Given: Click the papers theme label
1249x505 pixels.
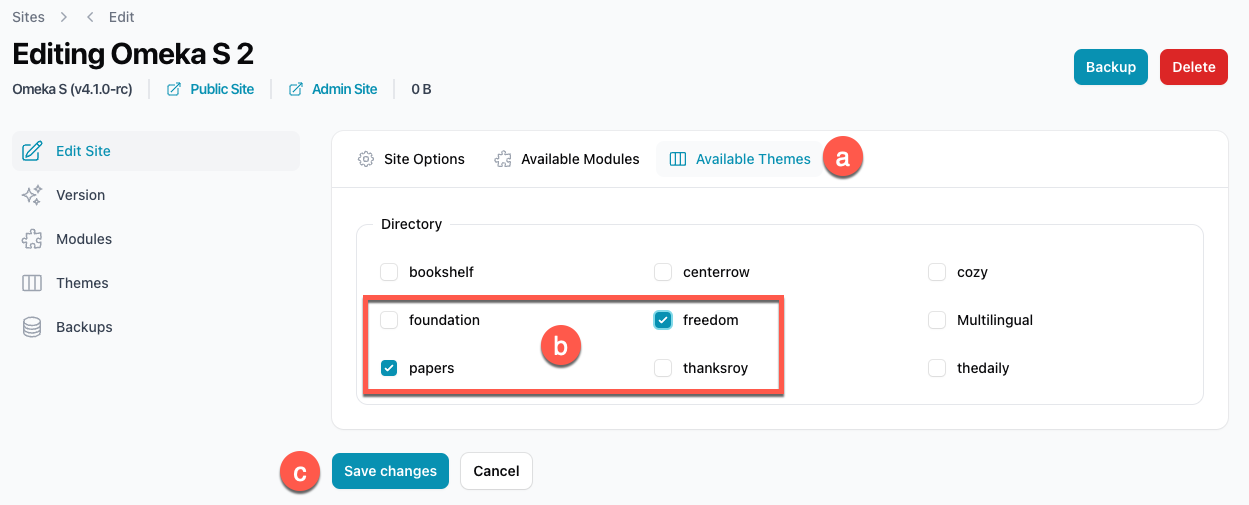Looking at the screenshot, I should (432, 368).
